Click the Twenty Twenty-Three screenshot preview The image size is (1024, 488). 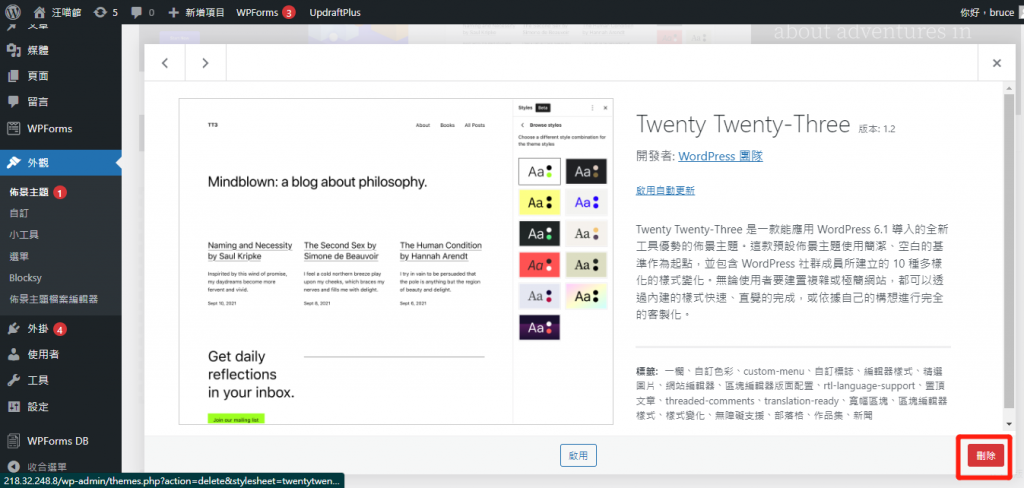point(396,261)
